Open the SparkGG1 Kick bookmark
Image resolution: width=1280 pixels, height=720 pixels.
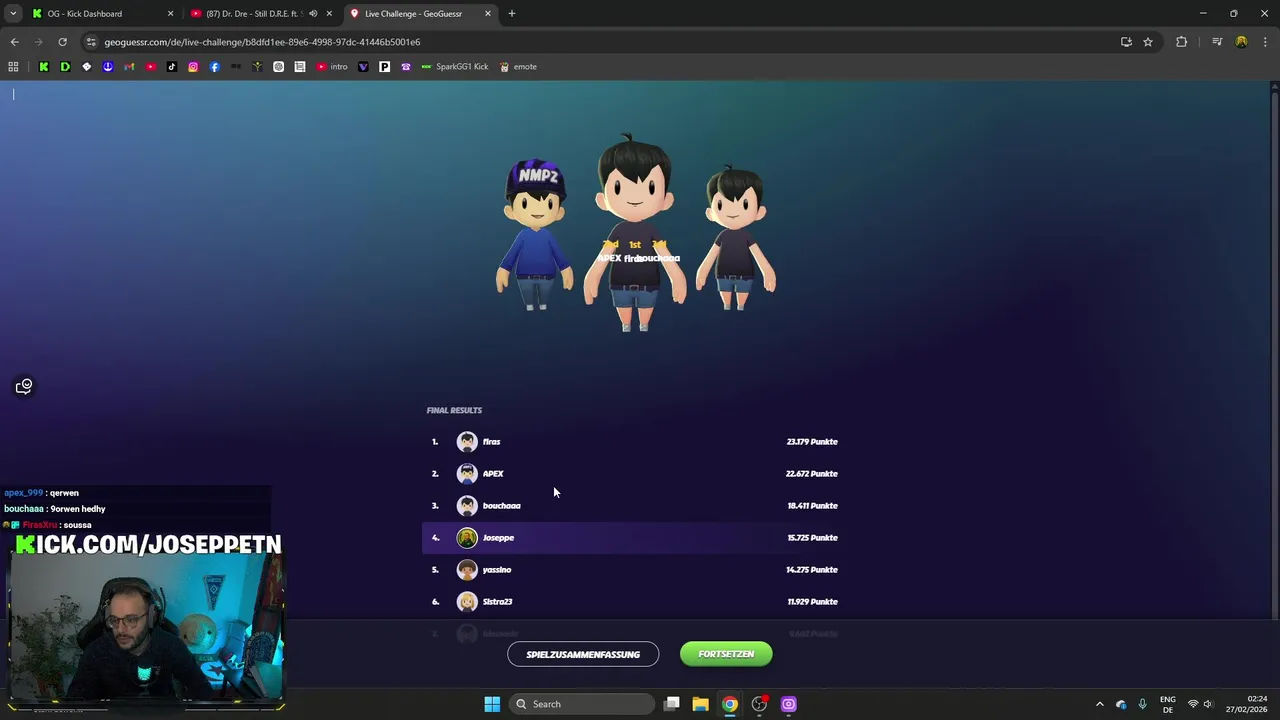(x=455, y=67)
